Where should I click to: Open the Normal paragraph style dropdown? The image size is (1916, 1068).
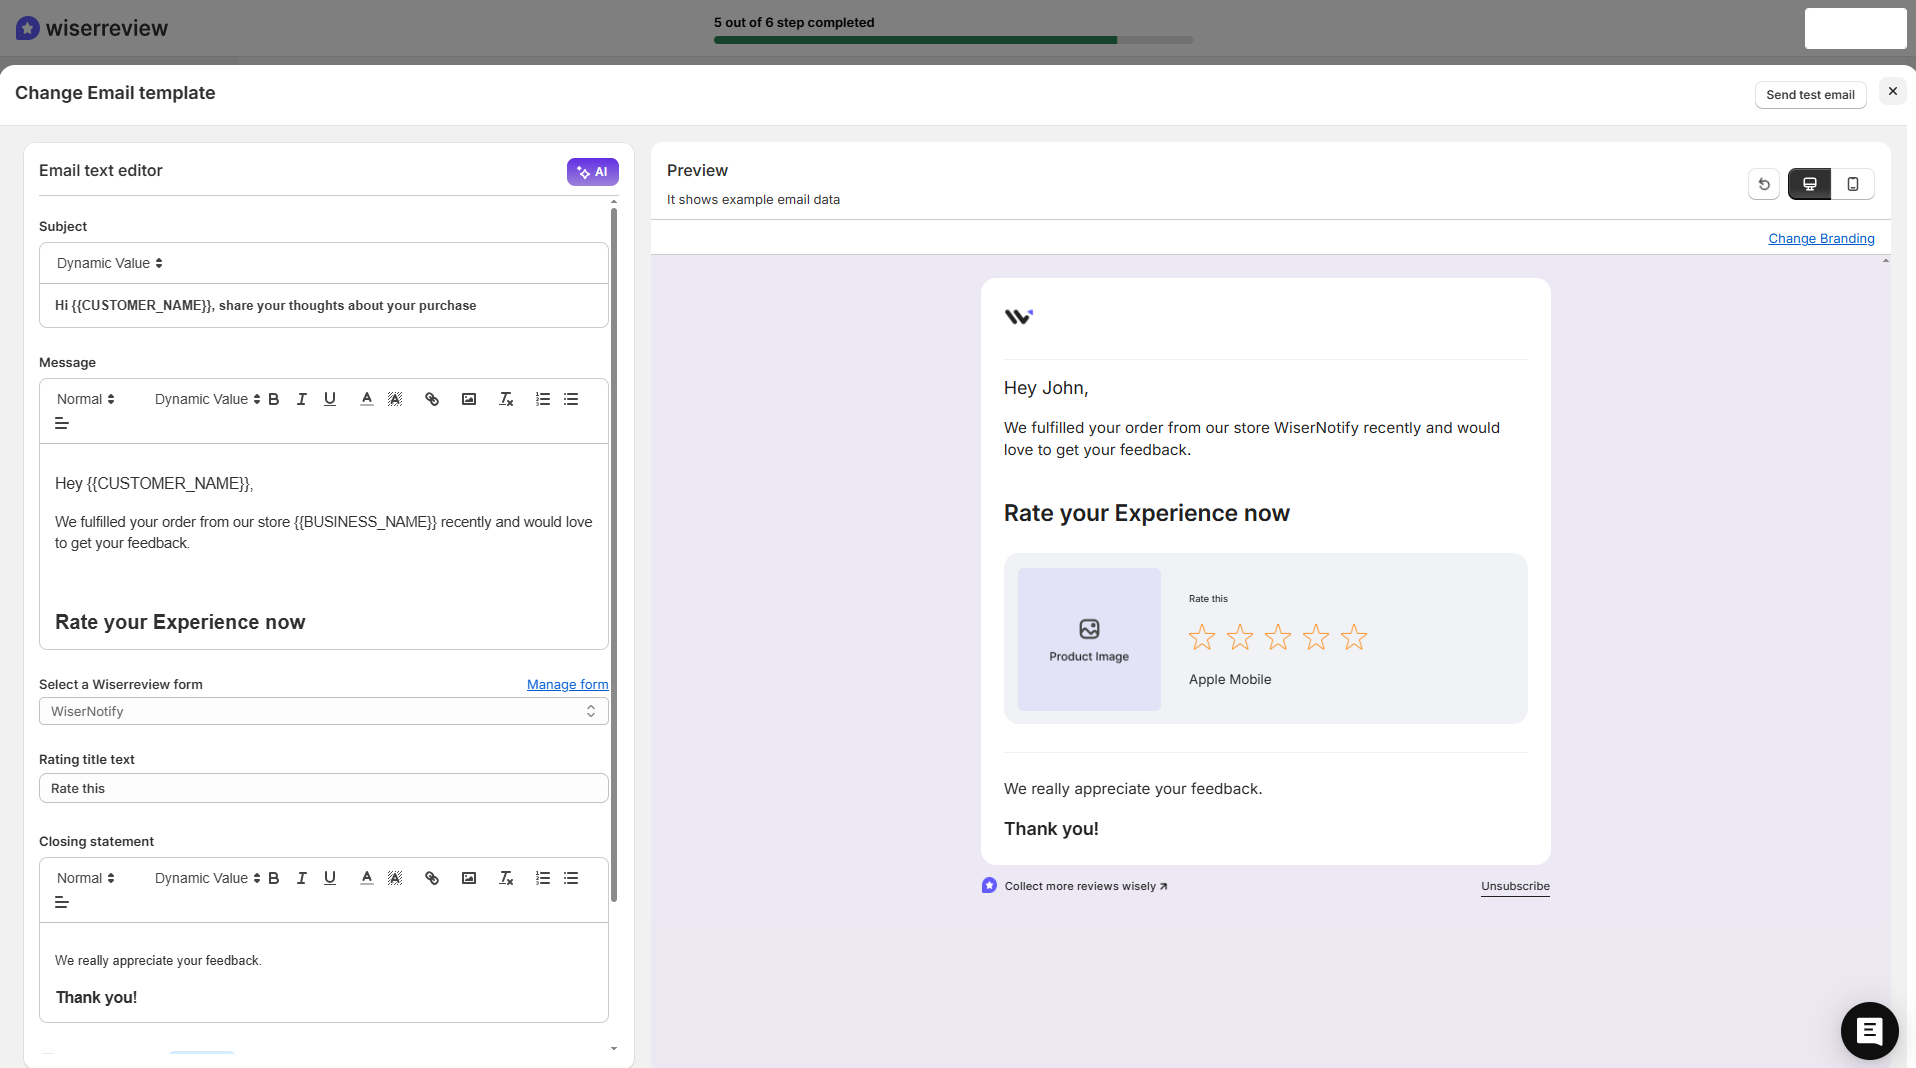pyautogui.click(x=84, y=399)
